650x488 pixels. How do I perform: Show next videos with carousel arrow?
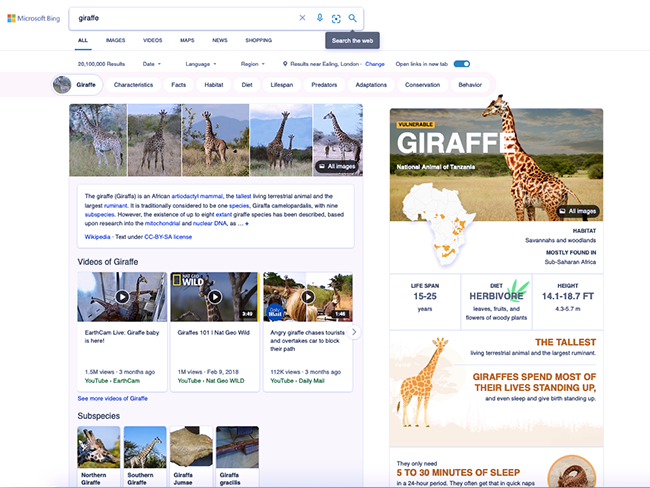coord(354,332)
